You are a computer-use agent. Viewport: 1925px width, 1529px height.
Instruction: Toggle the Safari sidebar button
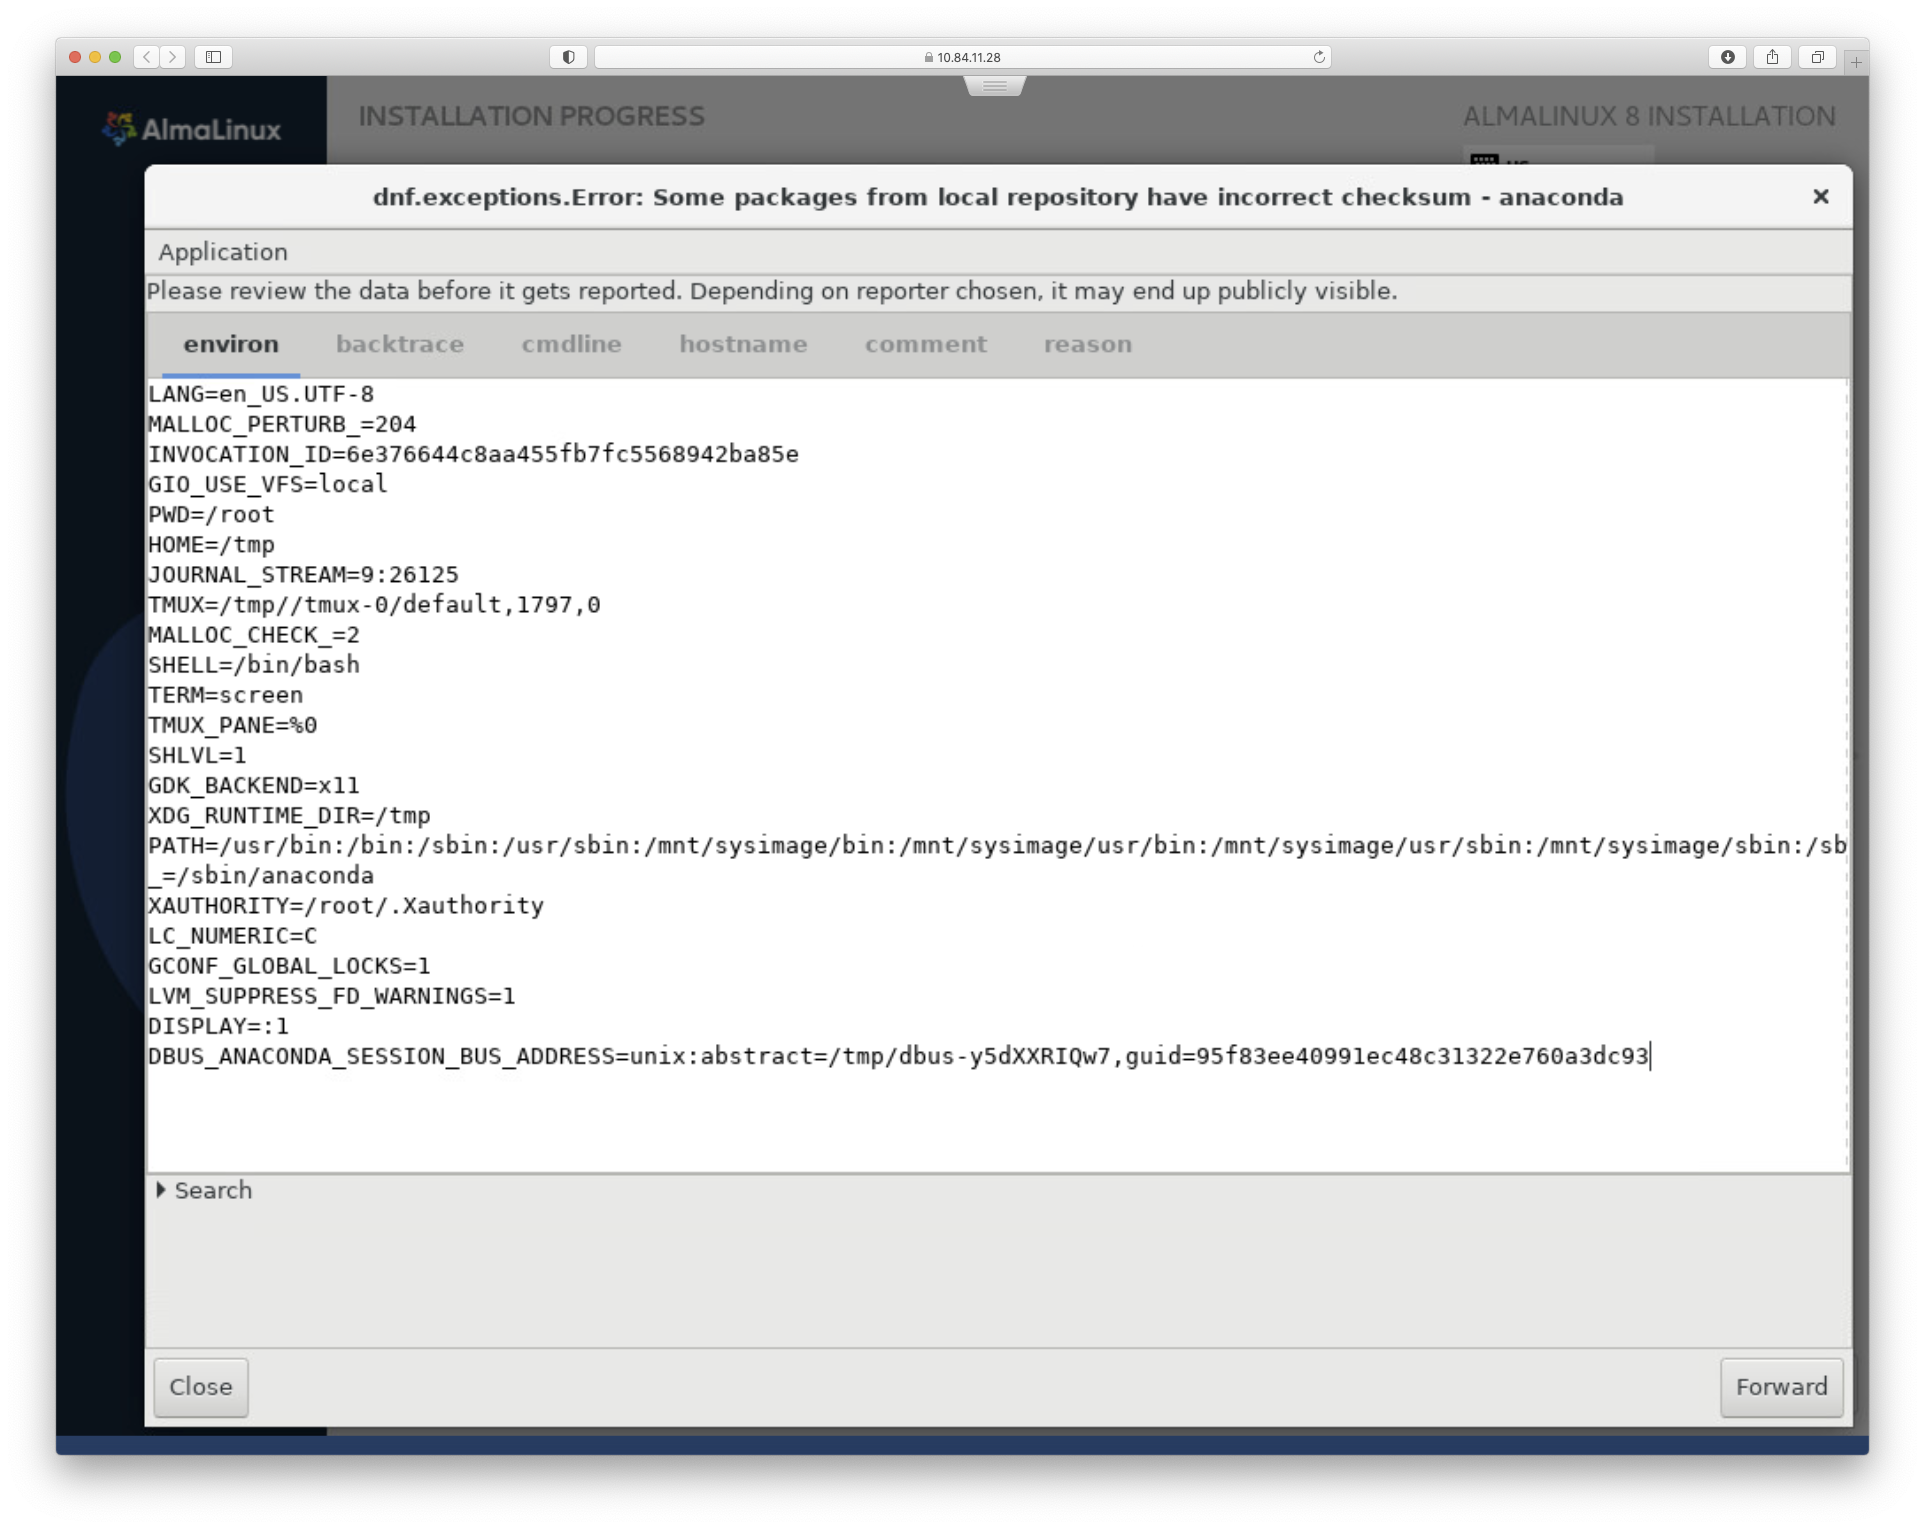click(213, 57)
